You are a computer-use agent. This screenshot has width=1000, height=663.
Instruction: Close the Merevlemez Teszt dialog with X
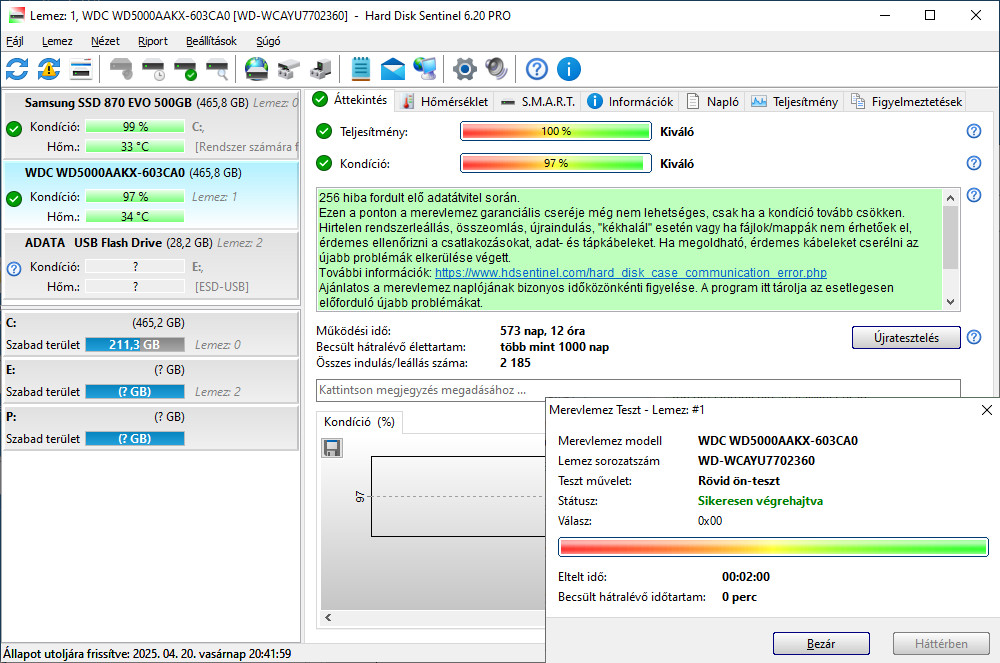pyautogui.click(x=987, y=410)
